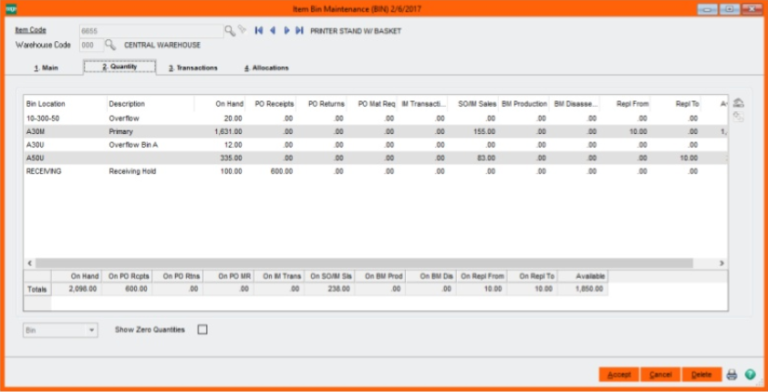Screen dimensions: 768x392
Task: Click the Sage application icon in the title bar
Action: tap(10, 9)
